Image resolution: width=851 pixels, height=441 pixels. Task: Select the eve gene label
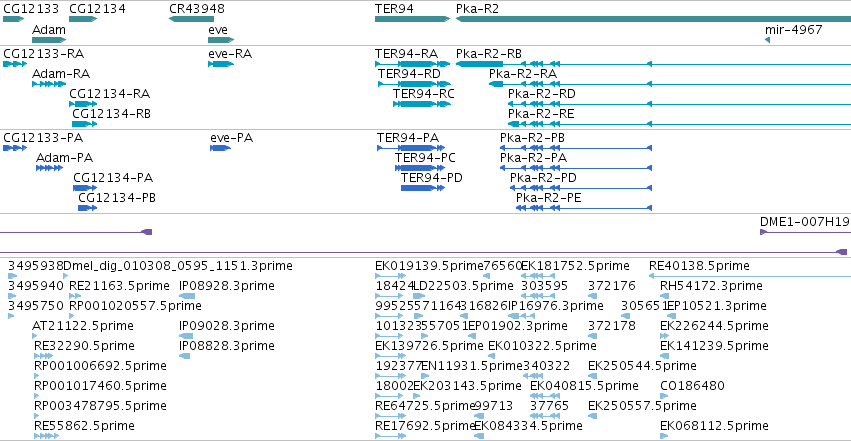218,30
